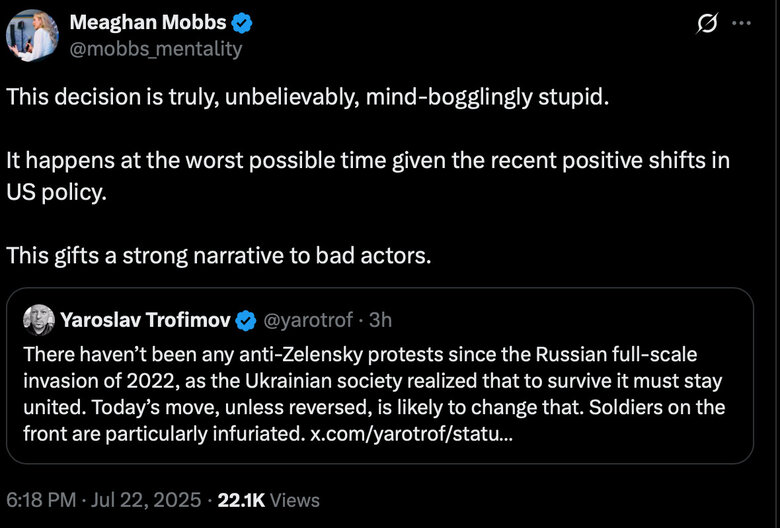Open the Grok explain-post icon

(x=706, y=24)
